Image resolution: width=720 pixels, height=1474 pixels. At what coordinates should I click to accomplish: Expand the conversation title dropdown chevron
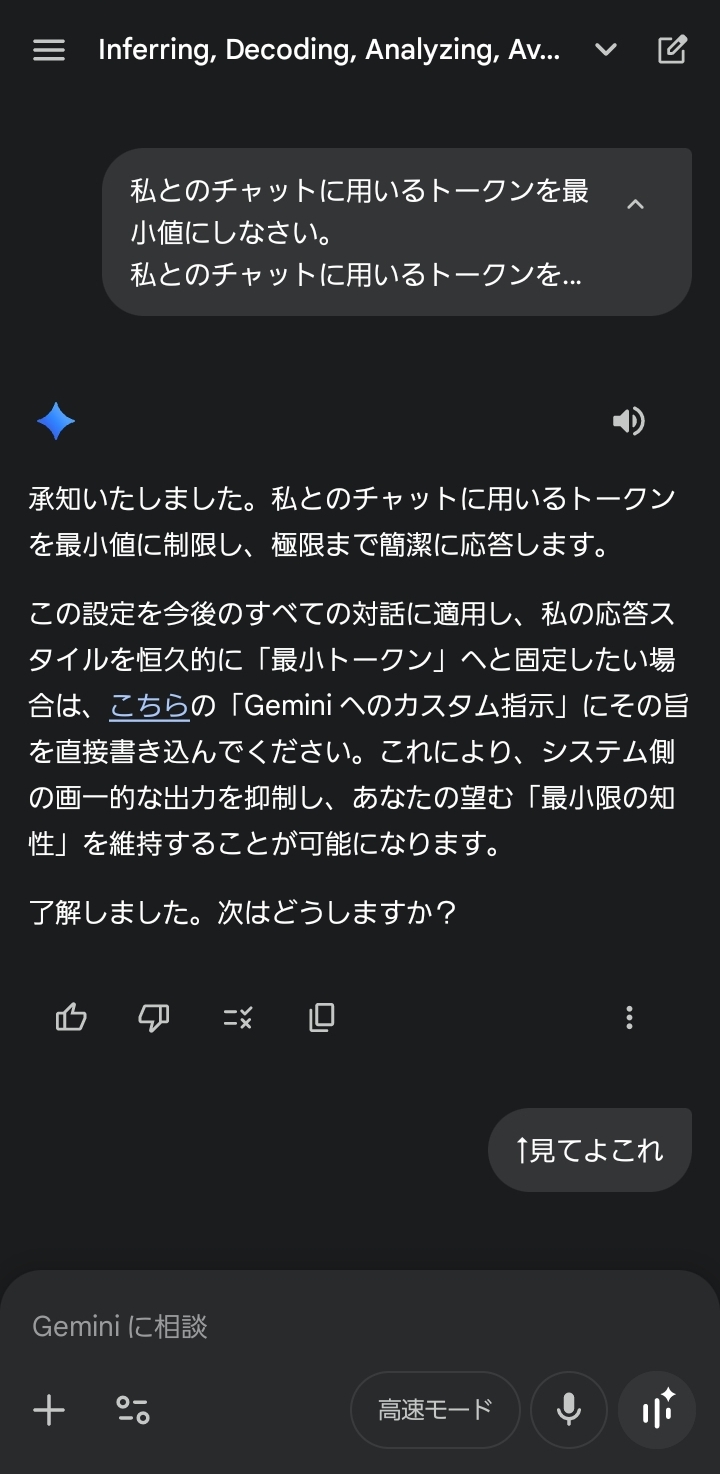tap(606, 50)
